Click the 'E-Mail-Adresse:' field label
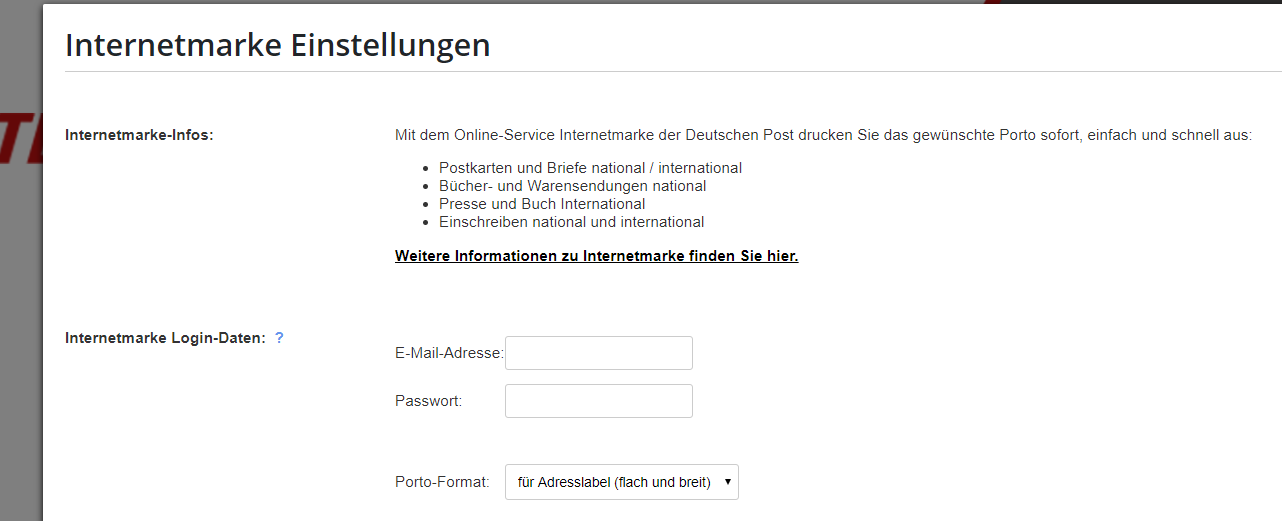This screenshot has width=1282, height=521. click(449, 353)
